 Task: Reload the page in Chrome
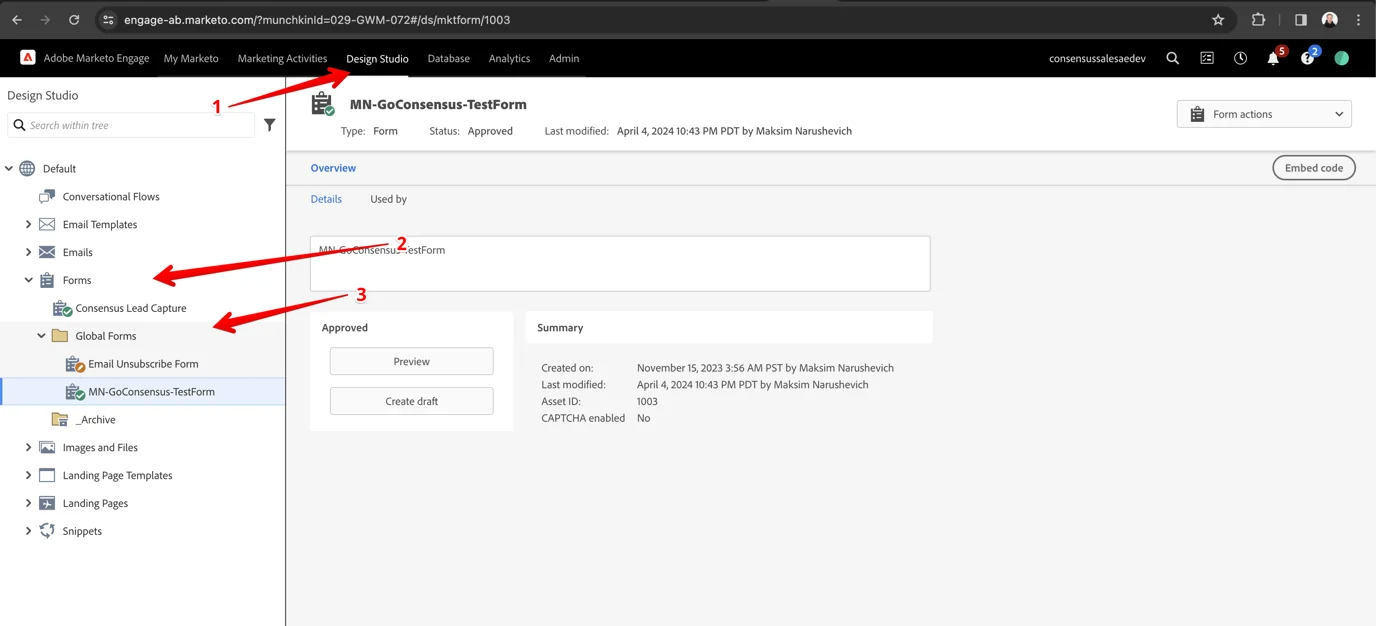point(74,19)
